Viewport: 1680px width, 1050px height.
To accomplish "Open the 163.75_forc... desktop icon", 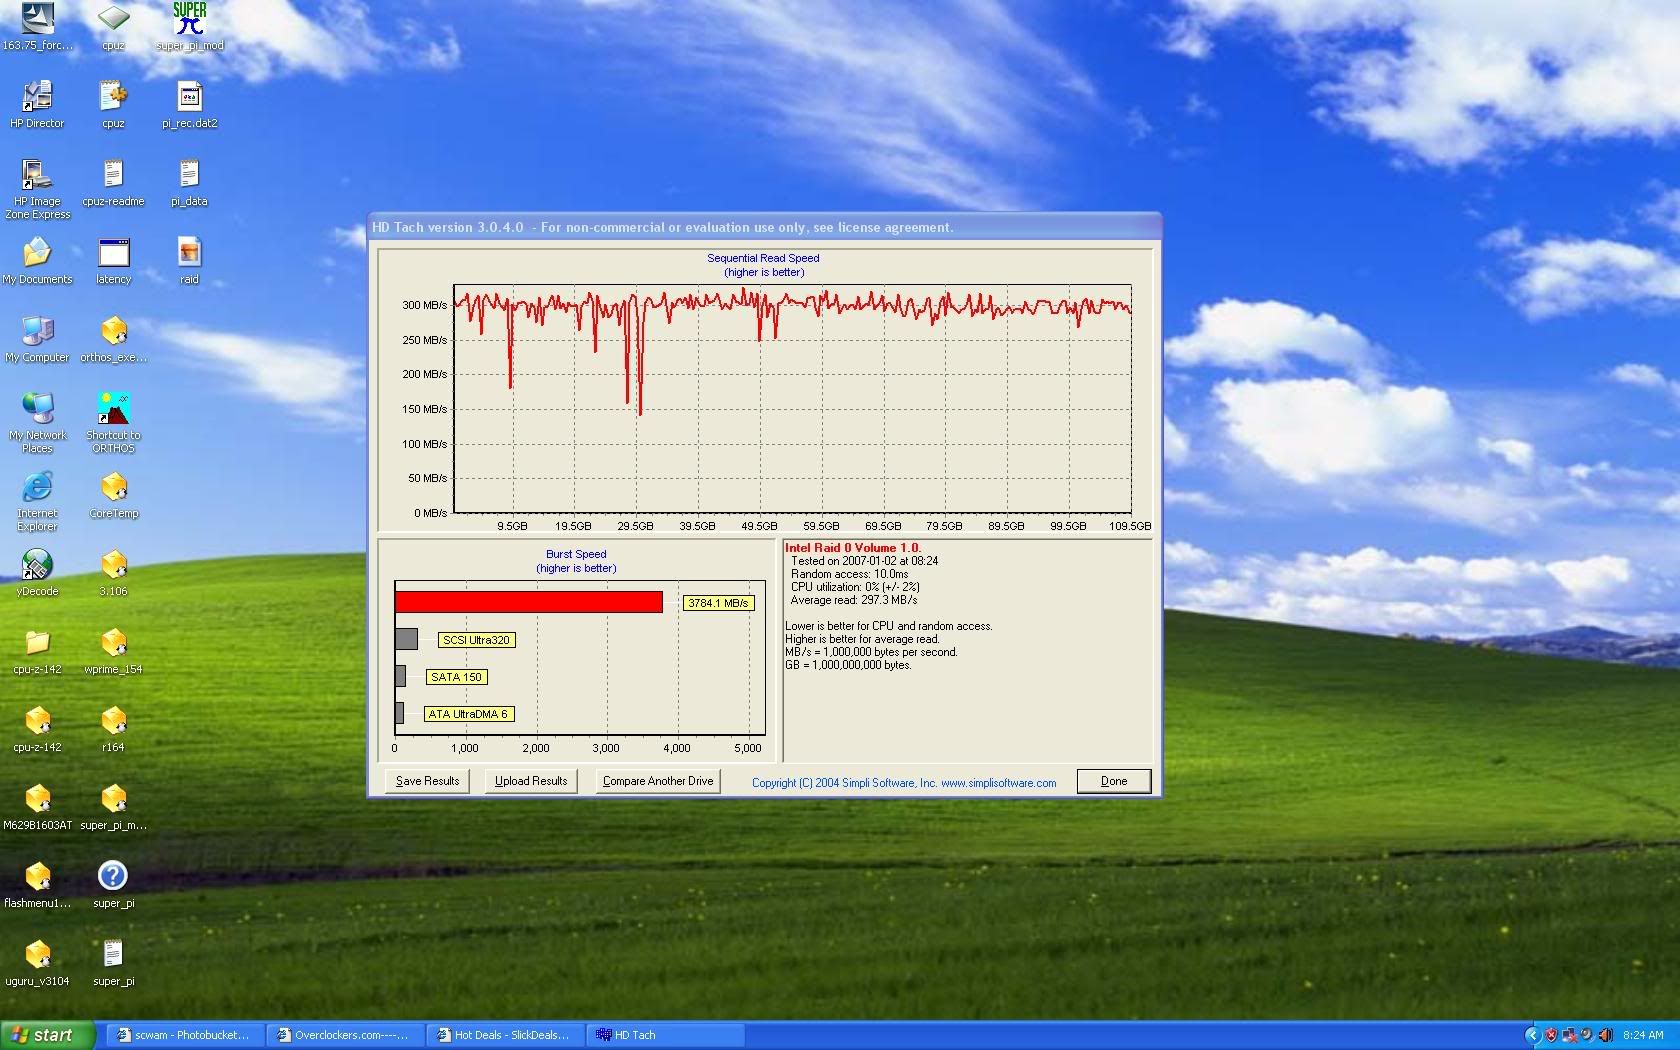I will (37, 25).
